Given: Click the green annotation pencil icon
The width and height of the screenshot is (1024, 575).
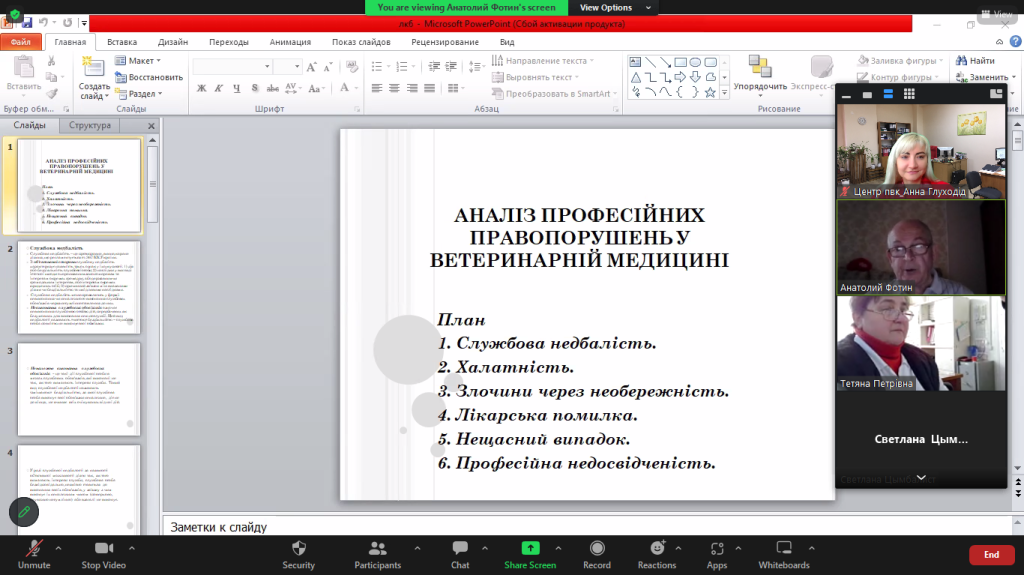Looking at the screenshot, I should [x=24, y=512].
